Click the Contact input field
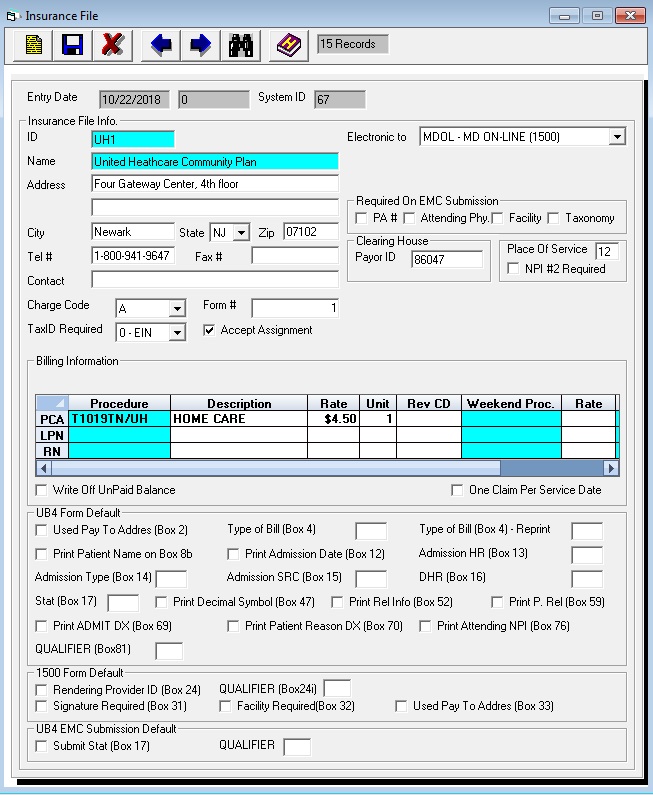653x796 pixels. 215,280
